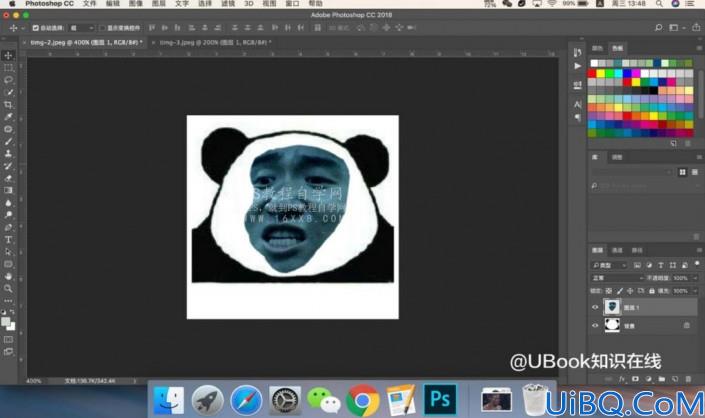Open Google Chrome from the Dock
Screen dimensions: 705x418
(362, 400)
